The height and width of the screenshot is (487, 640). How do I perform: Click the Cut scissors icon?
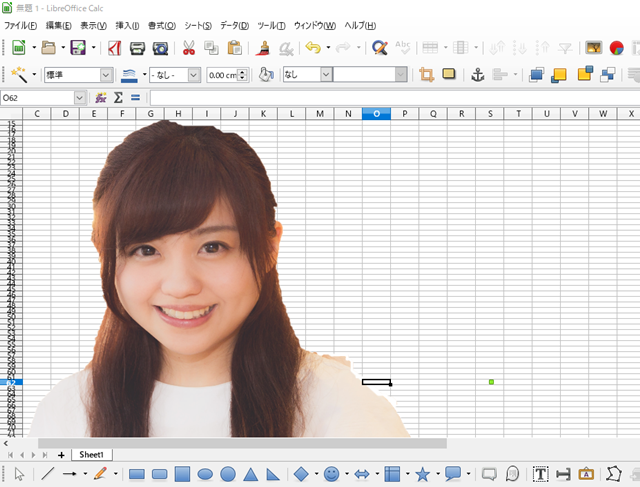tap(189, 48)
